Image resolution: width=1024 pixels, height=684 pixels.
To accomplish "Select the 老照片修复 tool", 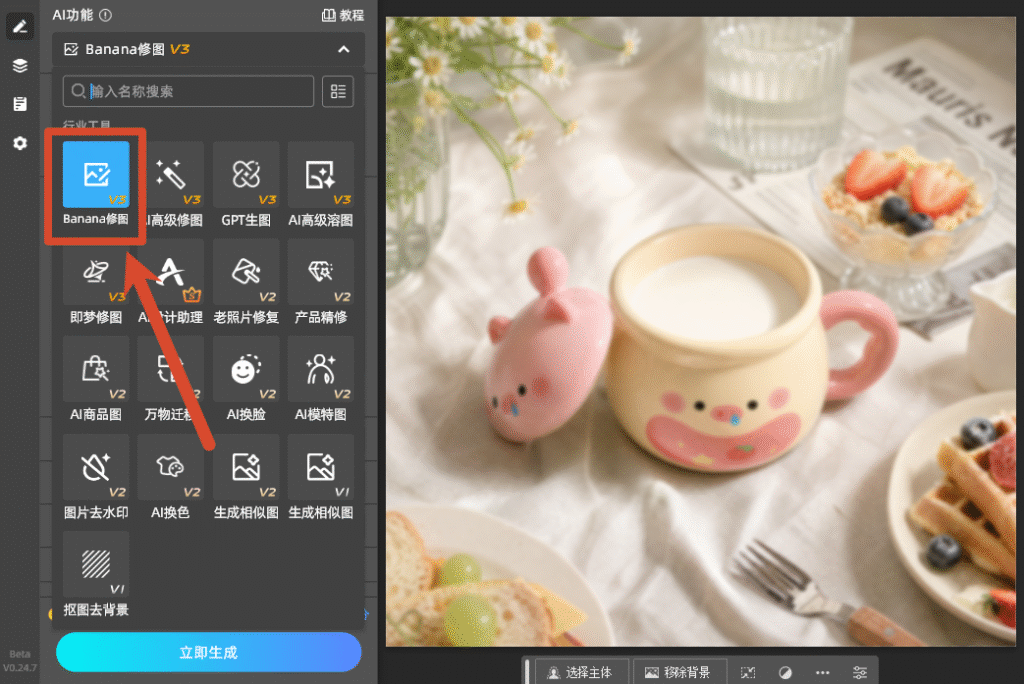I will [246, 272].
